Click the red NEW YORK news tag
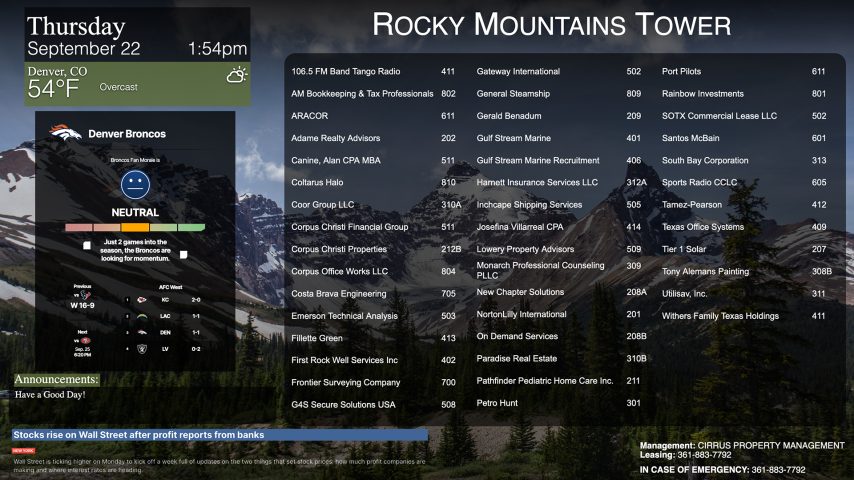The height and width of the screenshot is (480, 854). (x=23, y=451)
